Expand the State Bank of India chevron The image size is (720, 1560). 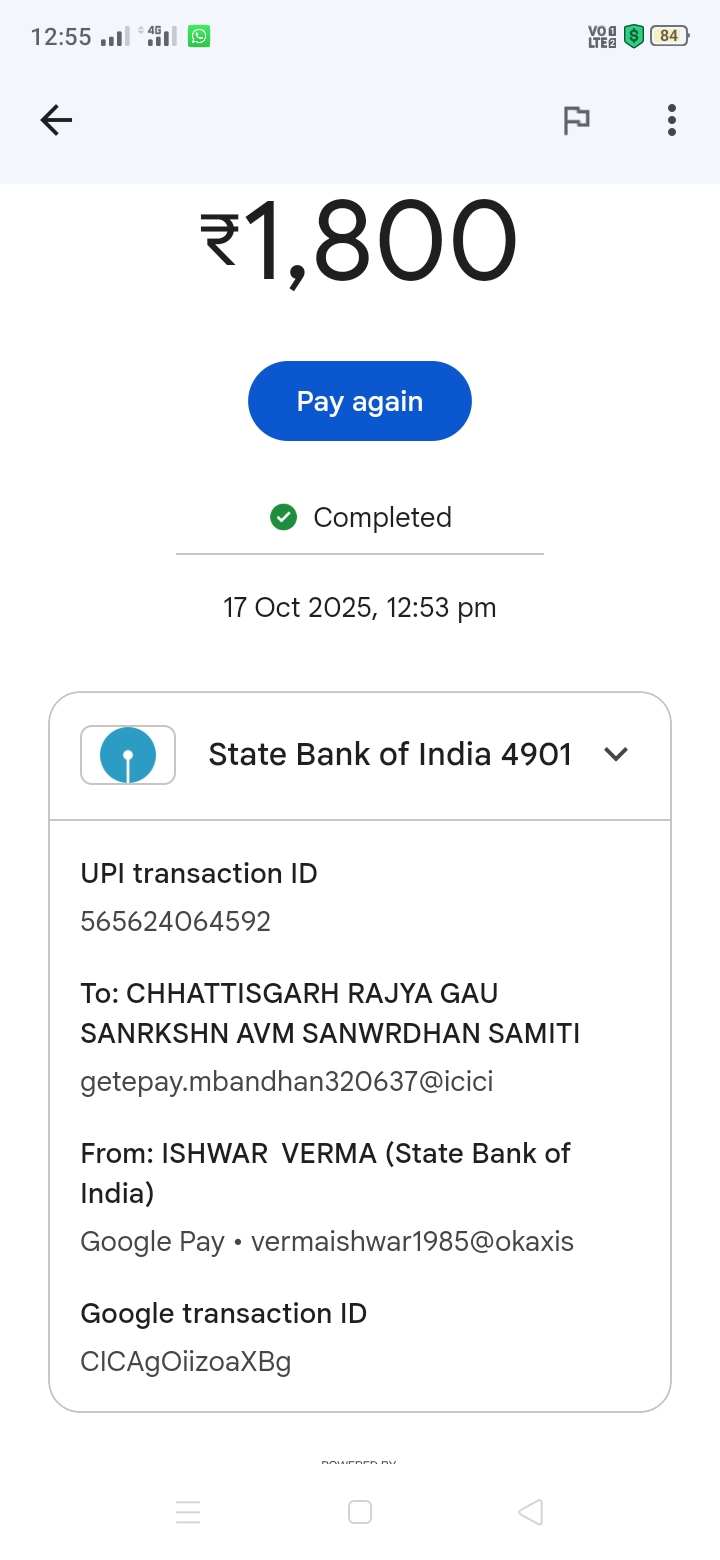616,755
